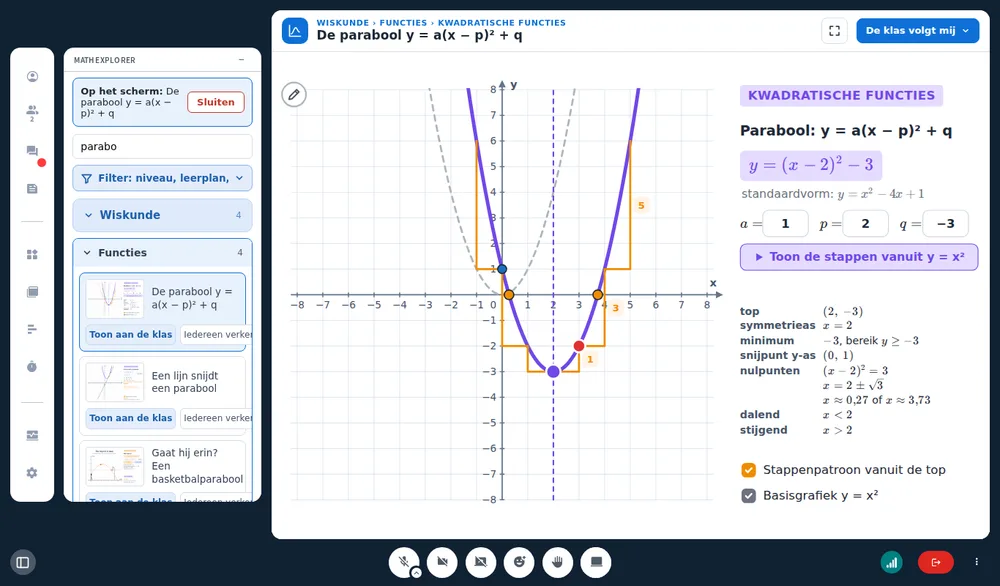Click the left orange root point on x-axis
The width and height of the screenshot is (1000, 586).
(x=509, y=295)
